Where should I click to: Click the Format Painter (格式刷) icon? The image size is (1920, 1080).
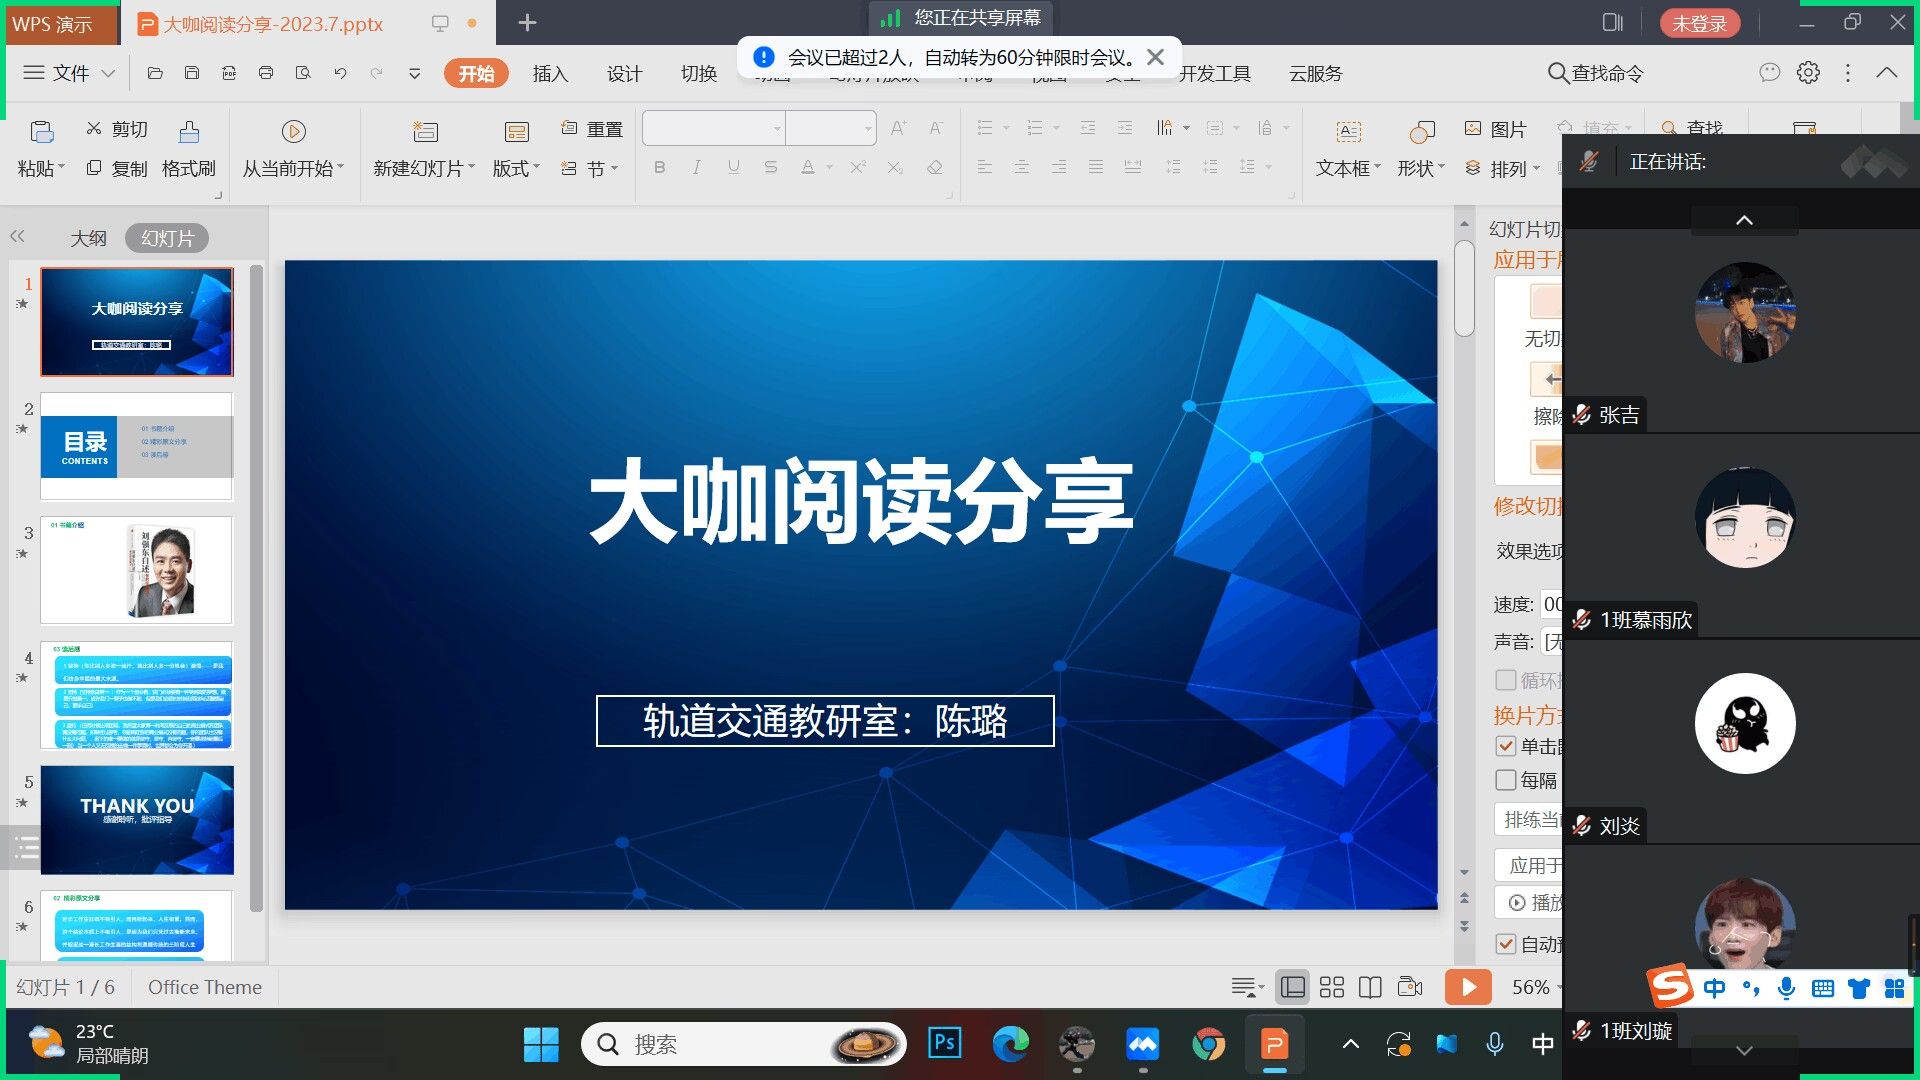coord(189,132)
